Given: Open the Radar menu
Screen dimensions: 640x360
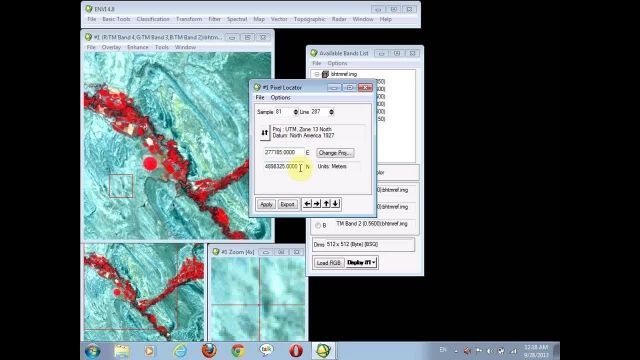Looking at the screenshot, I should [339, 19].
